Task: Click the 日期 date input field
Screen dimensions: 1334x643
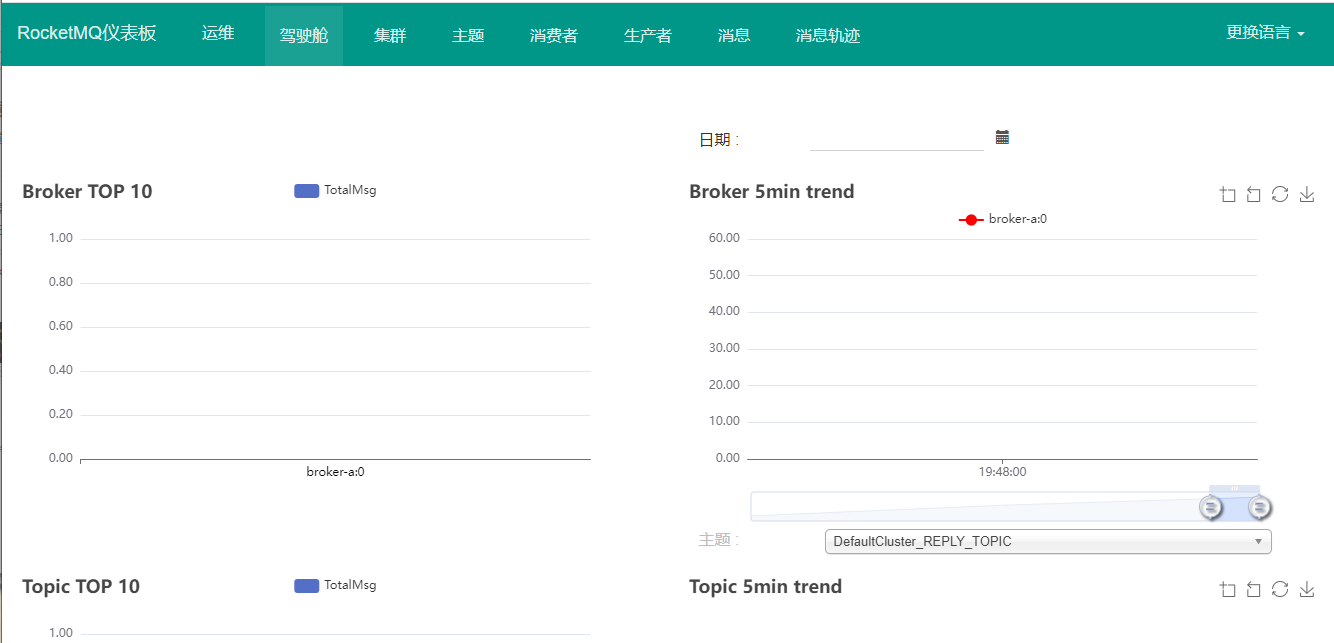Action: click(897, 139)
